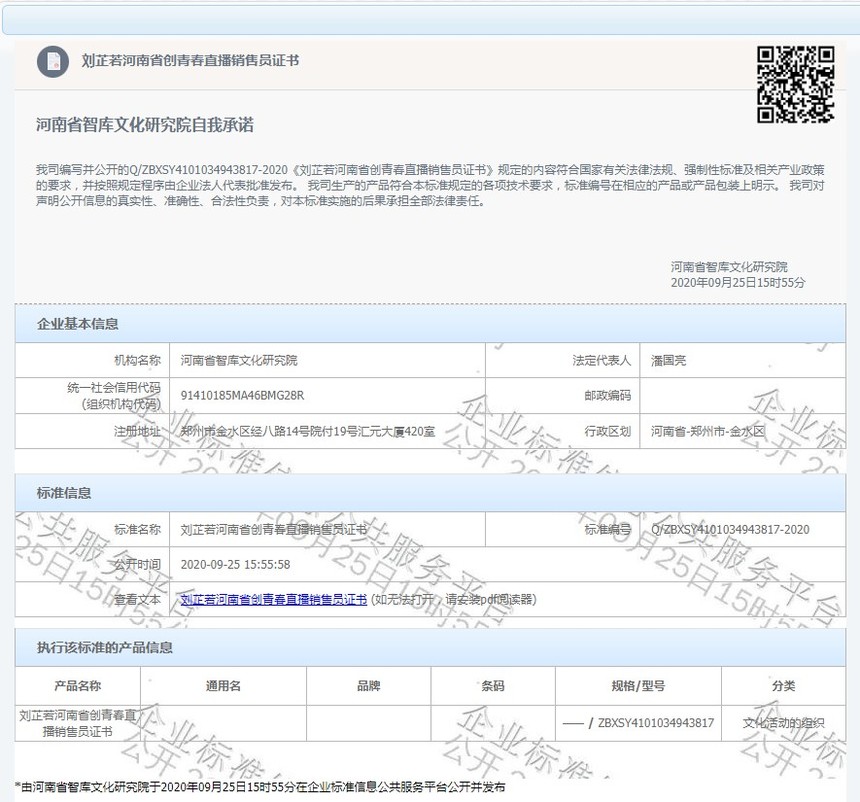Click the 品牌 column header
This screenshot has height=802, width=860.
(369, 686)
